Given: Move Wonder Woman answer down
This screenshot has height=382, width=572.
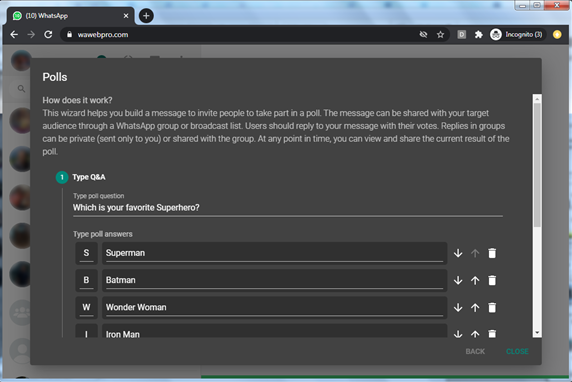Looking at the screenshot, I should coord(458,308).
